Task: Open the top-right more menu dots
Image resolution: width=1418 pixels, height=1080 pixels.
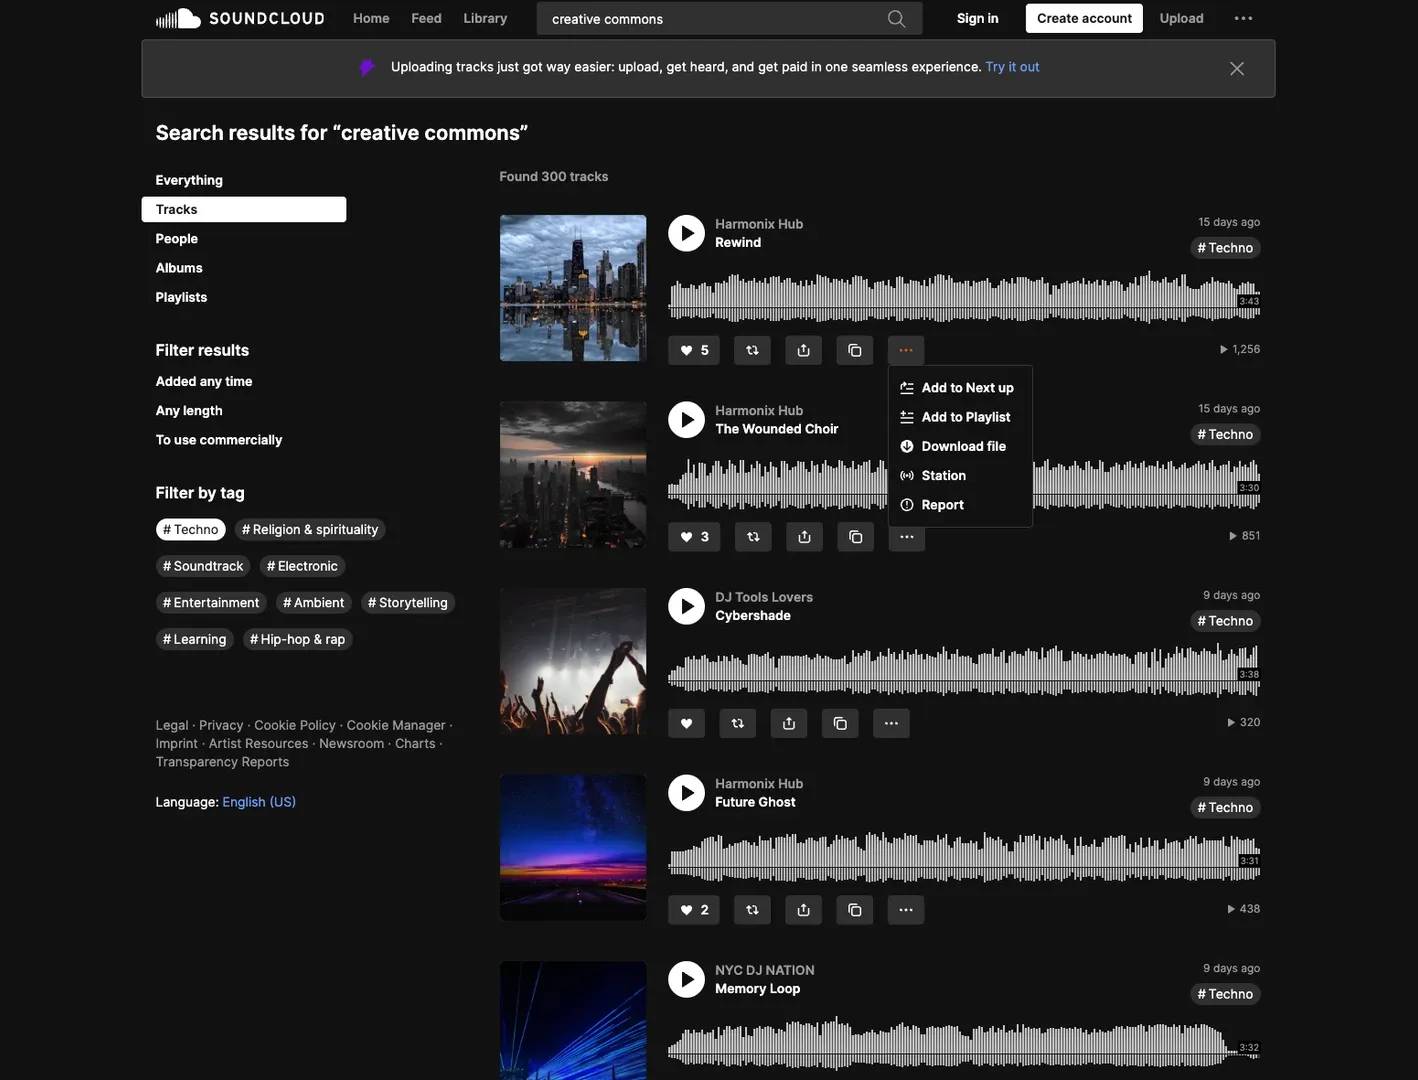Action: click(1243, 18)
